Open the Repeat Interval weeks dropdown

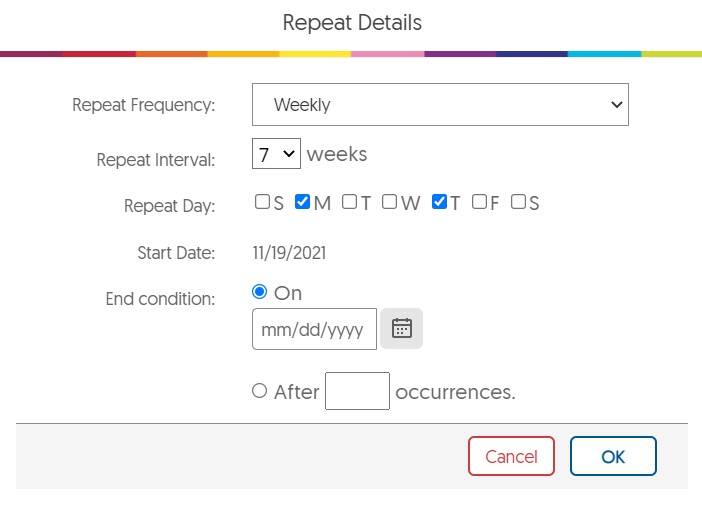point(275,154)
